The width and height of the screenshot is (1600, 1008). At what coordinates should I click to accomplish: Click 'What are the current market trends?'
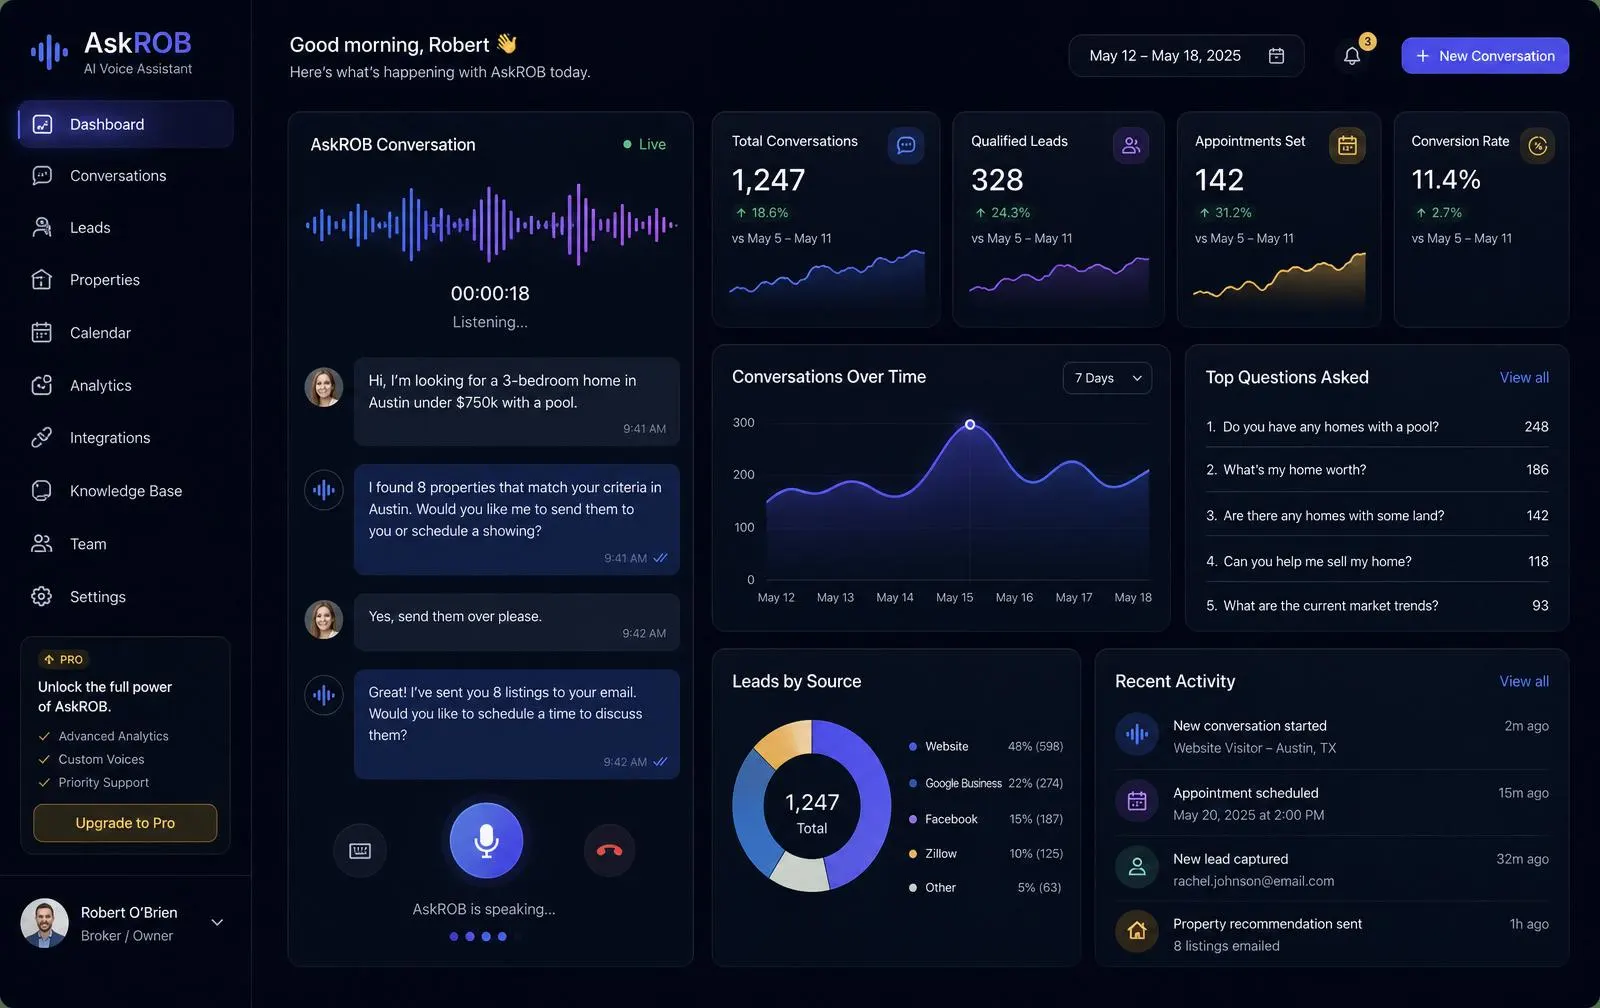1330,606
